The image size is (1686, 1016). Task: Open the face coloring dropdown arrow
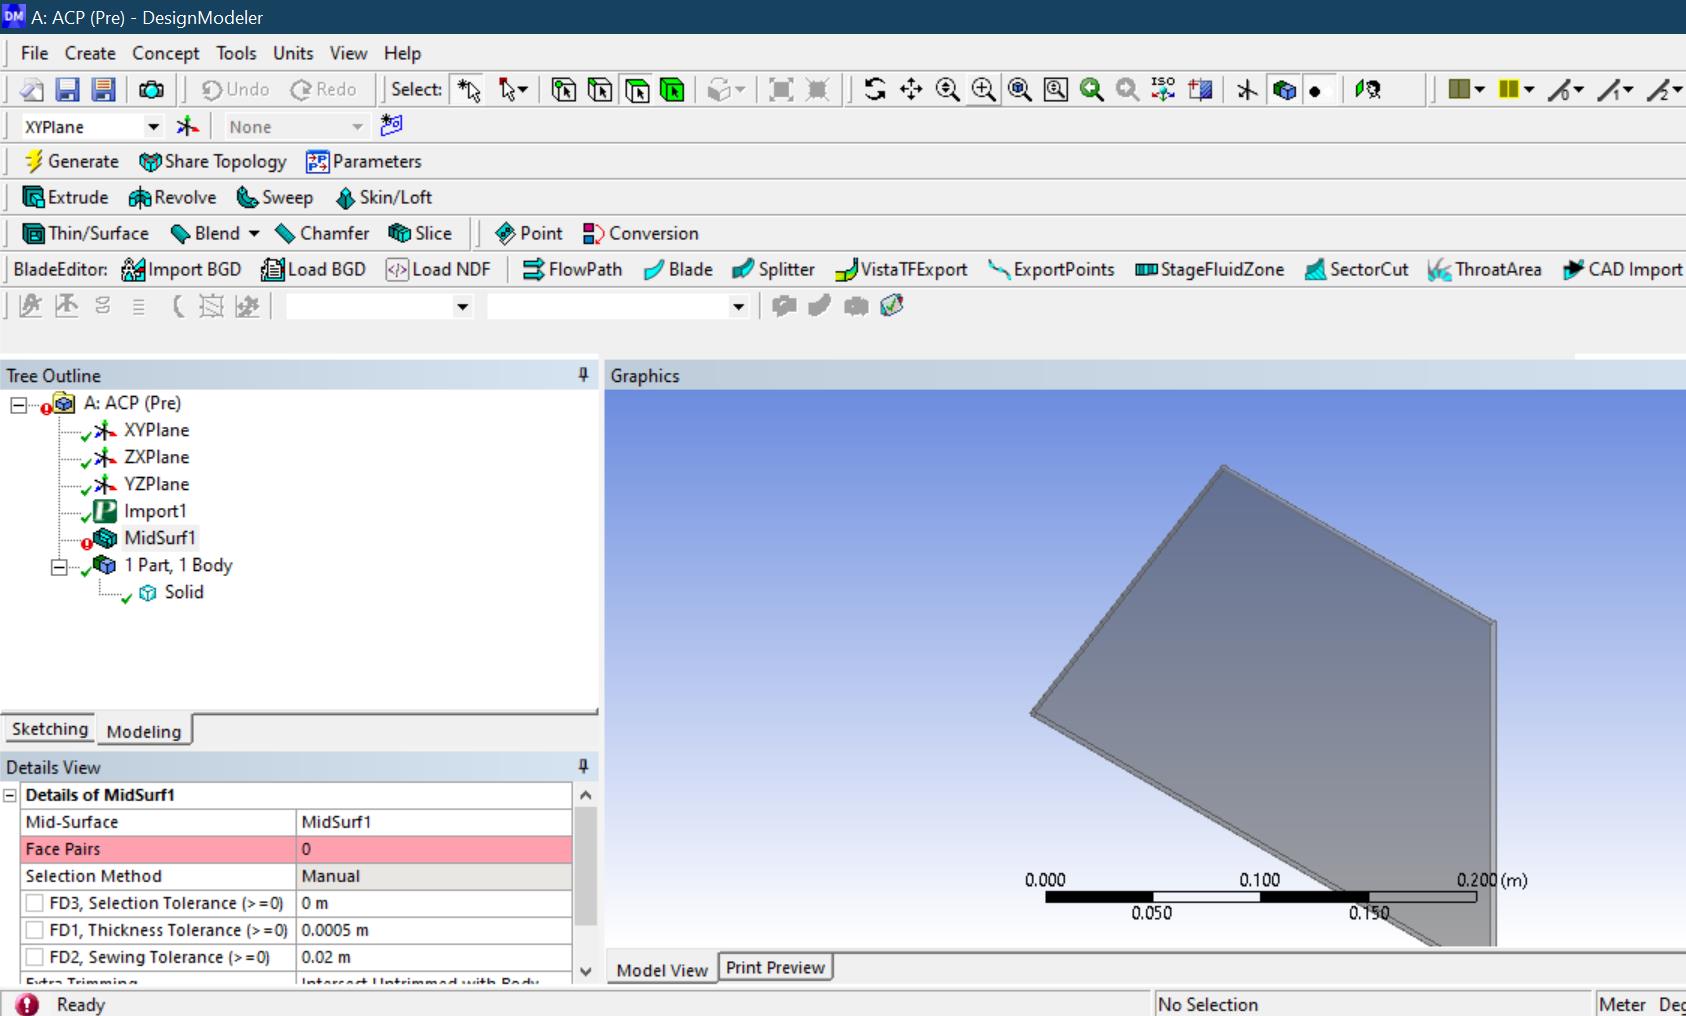[1480, 90]
